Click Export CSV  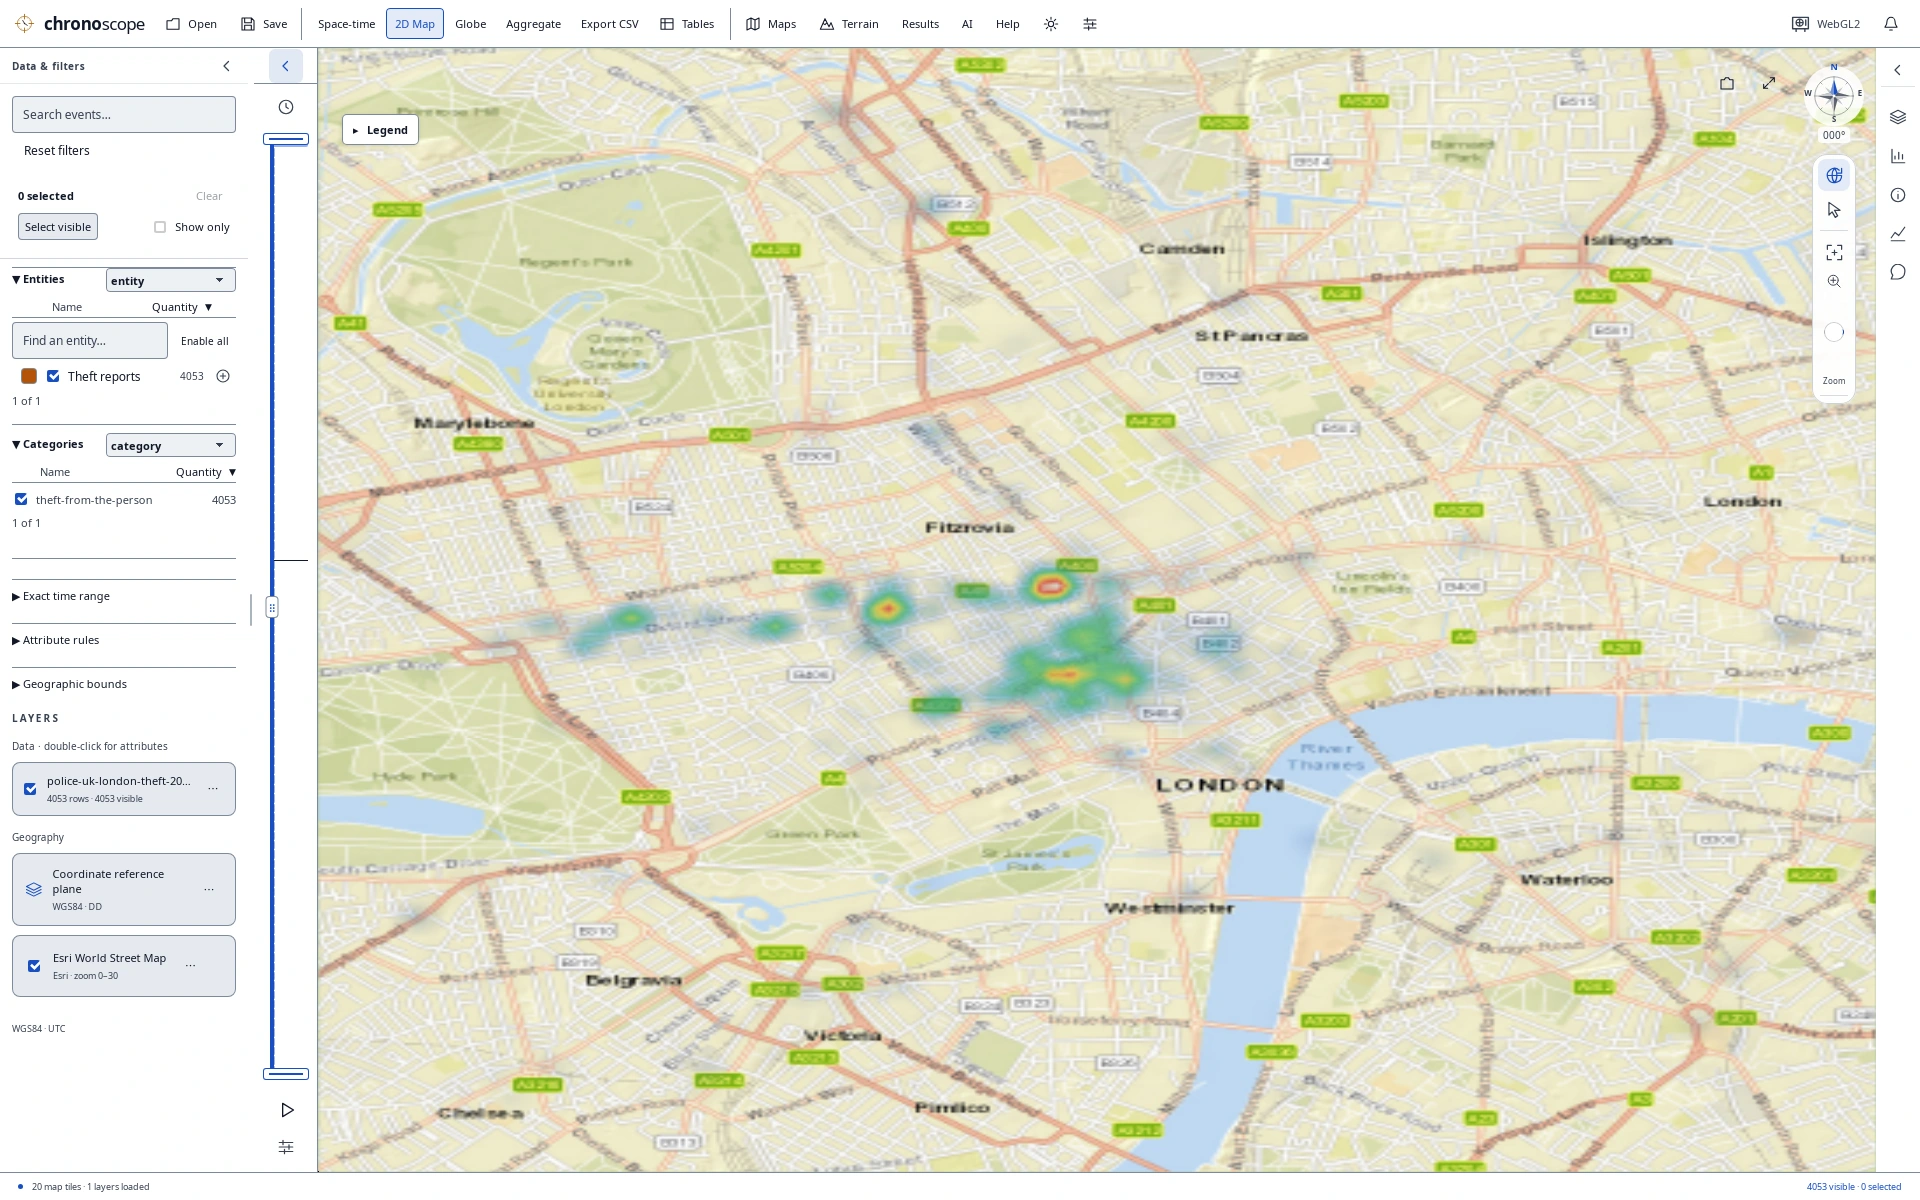609,24
